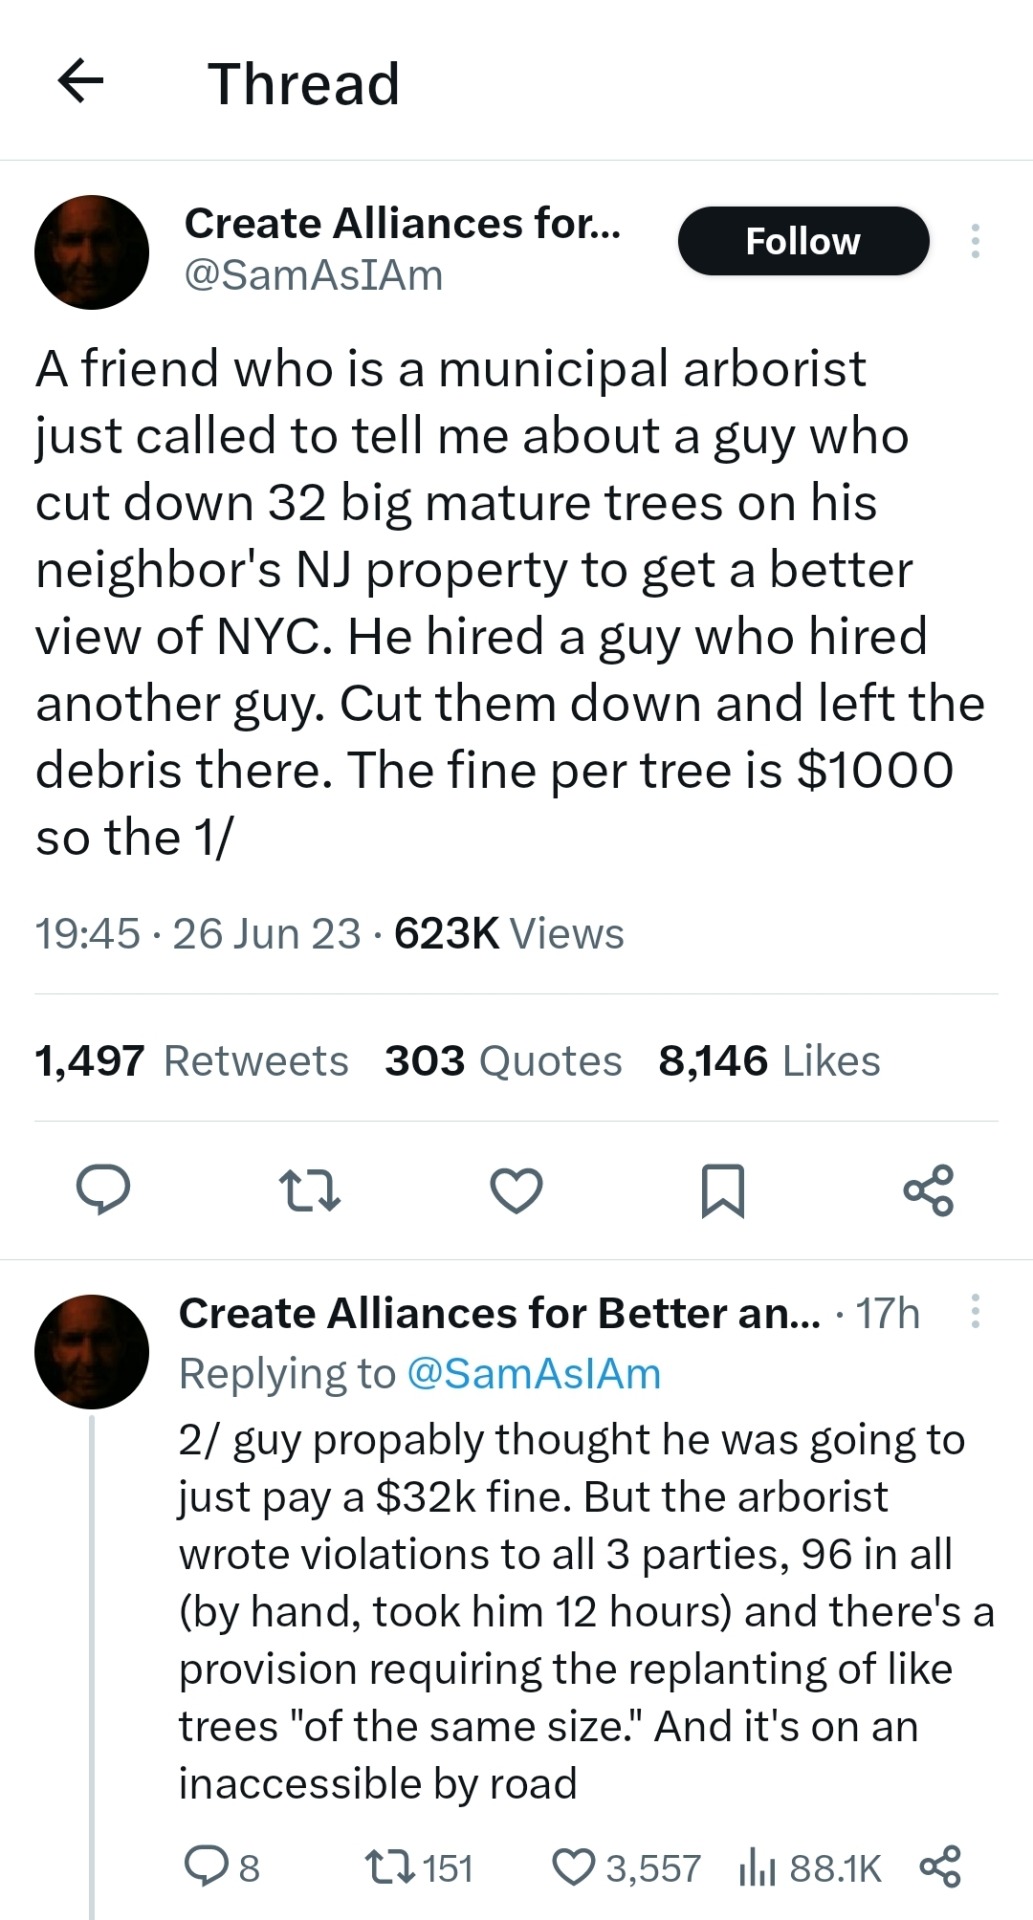
Task: Retweet the main tweet
Action: click(309, 1190)
